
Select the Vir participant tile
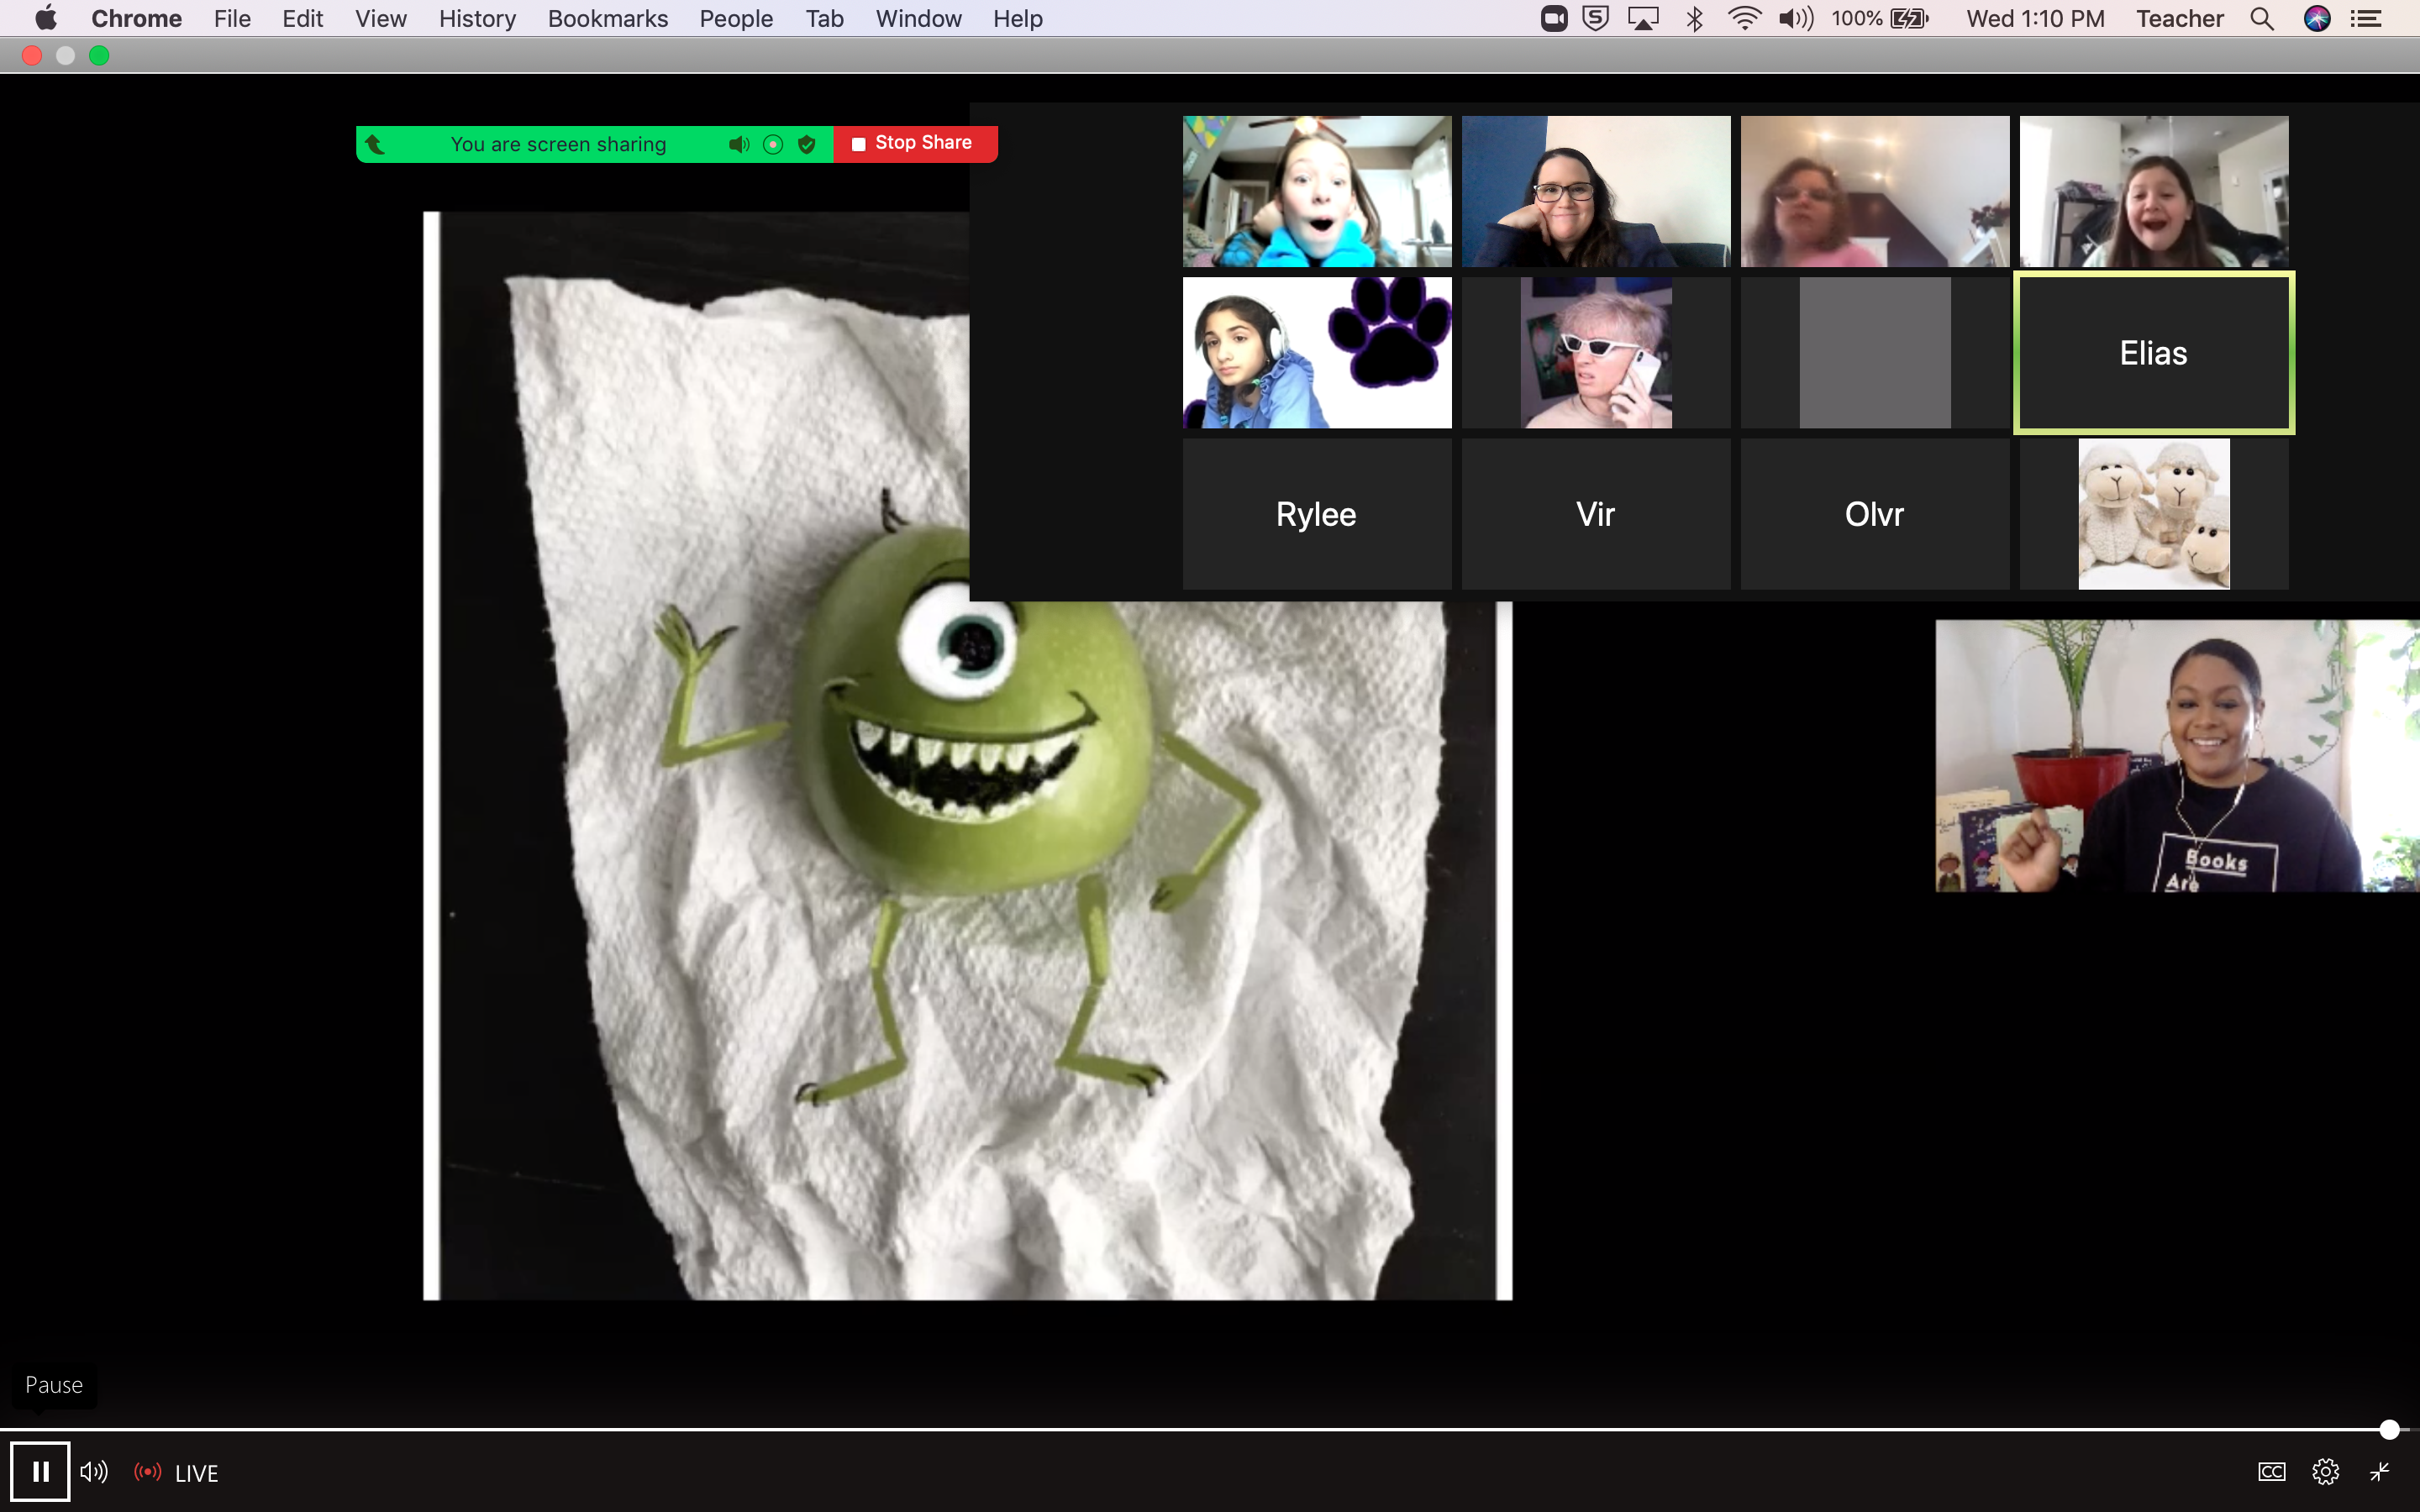[x=1596, y=514]
